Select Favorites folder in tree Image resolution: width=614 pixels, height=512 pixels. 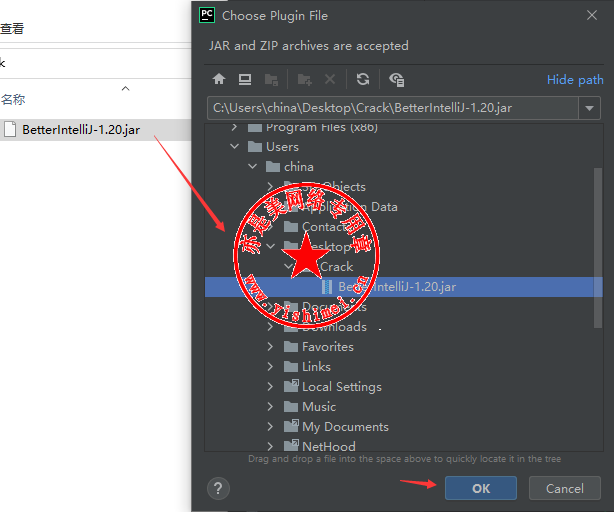[328, 347]
